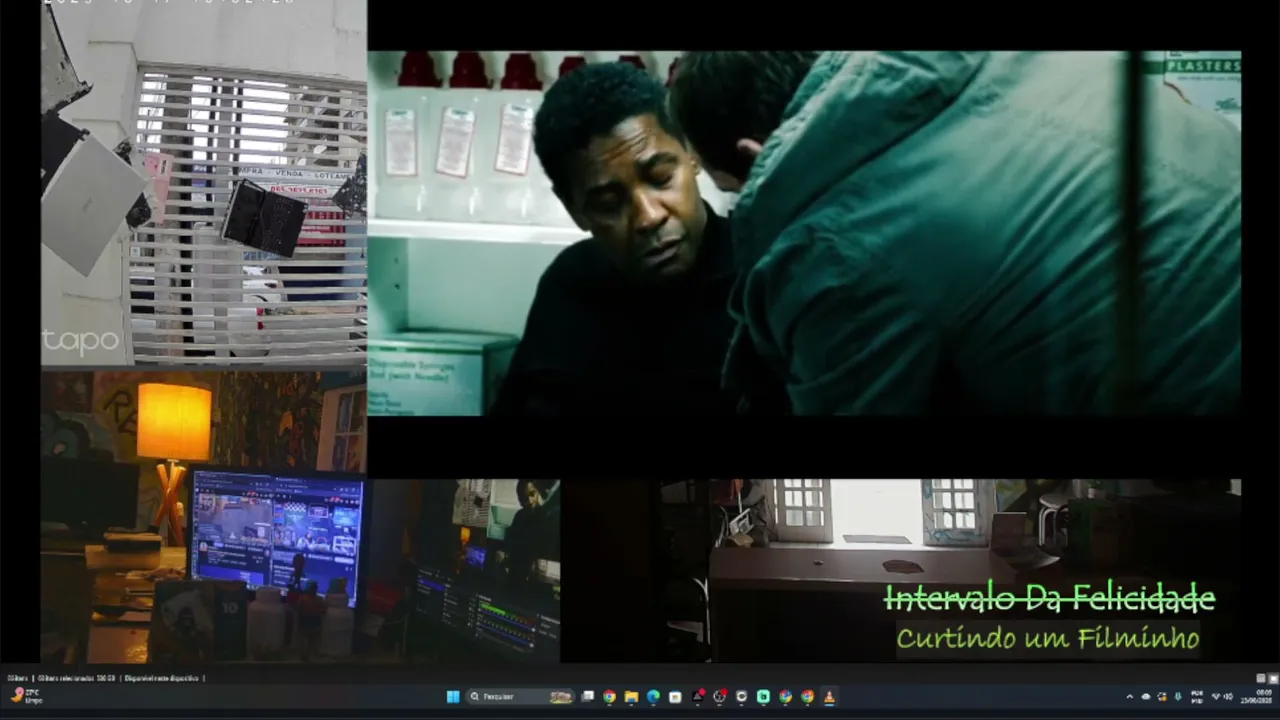Click the 'Curtindo um Filminho' caption text

pos(1047,637)
